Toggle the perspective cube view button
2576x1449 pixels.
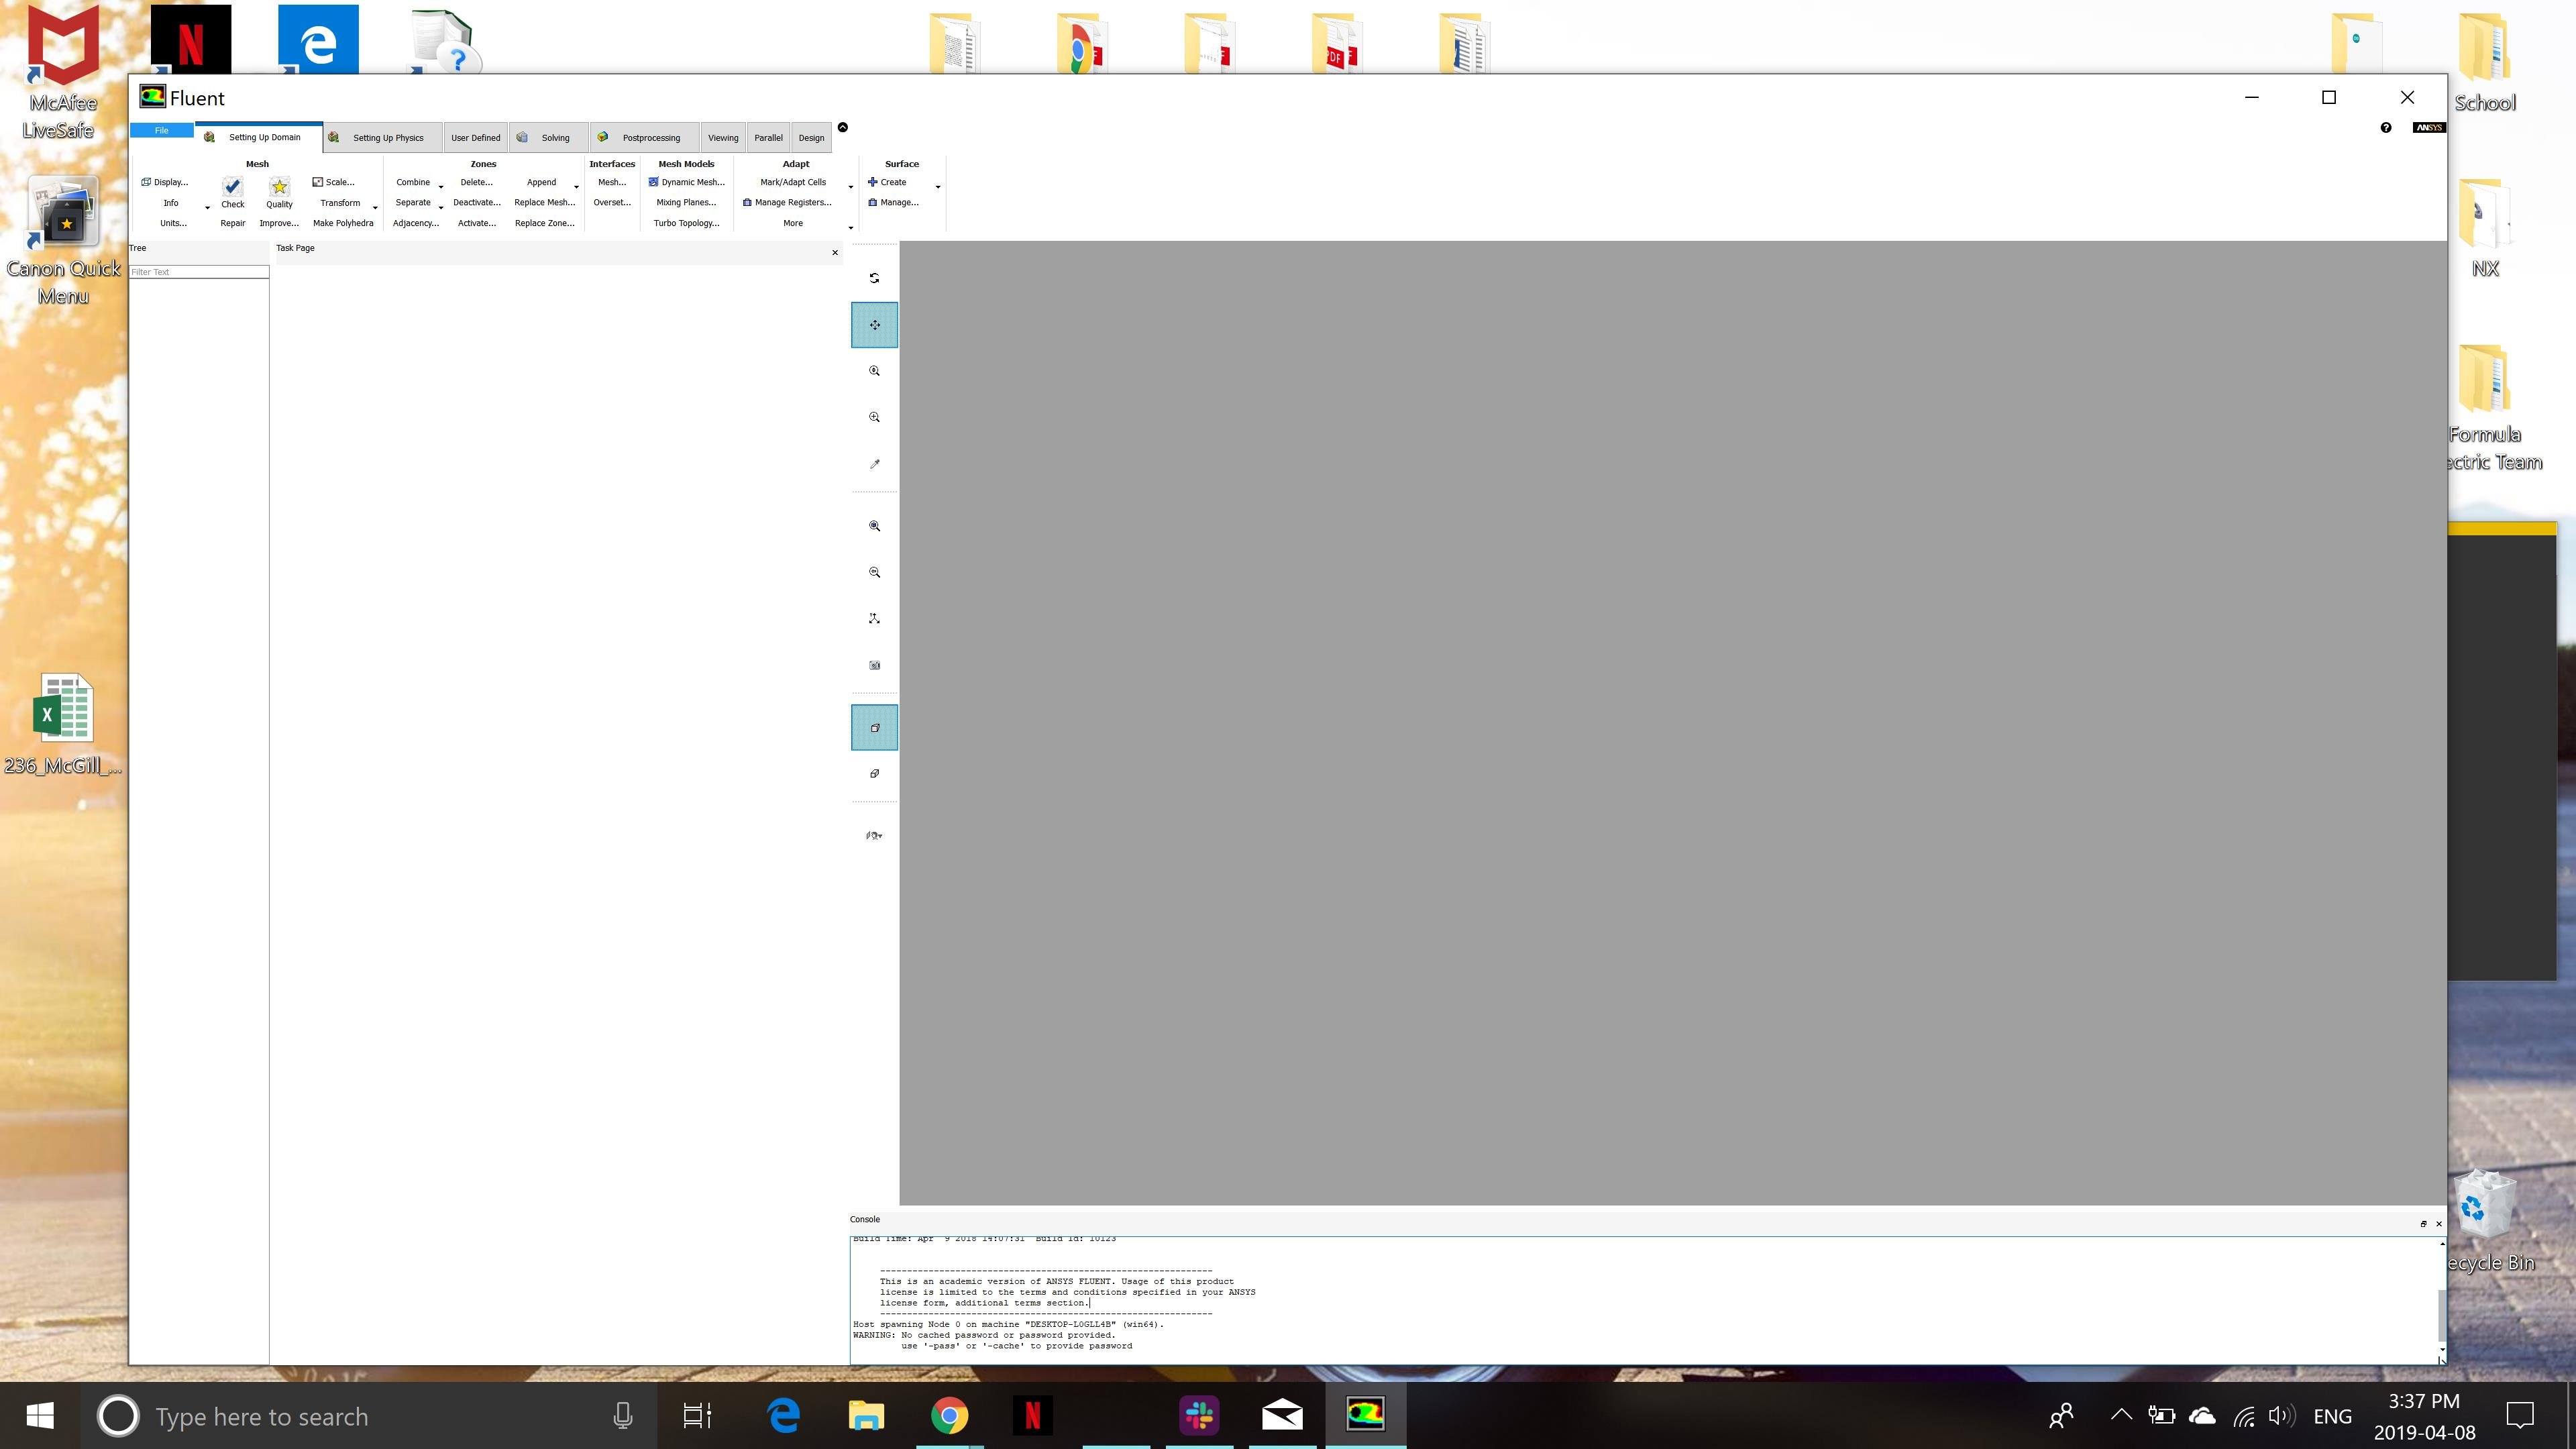click(x=874, y=728)
